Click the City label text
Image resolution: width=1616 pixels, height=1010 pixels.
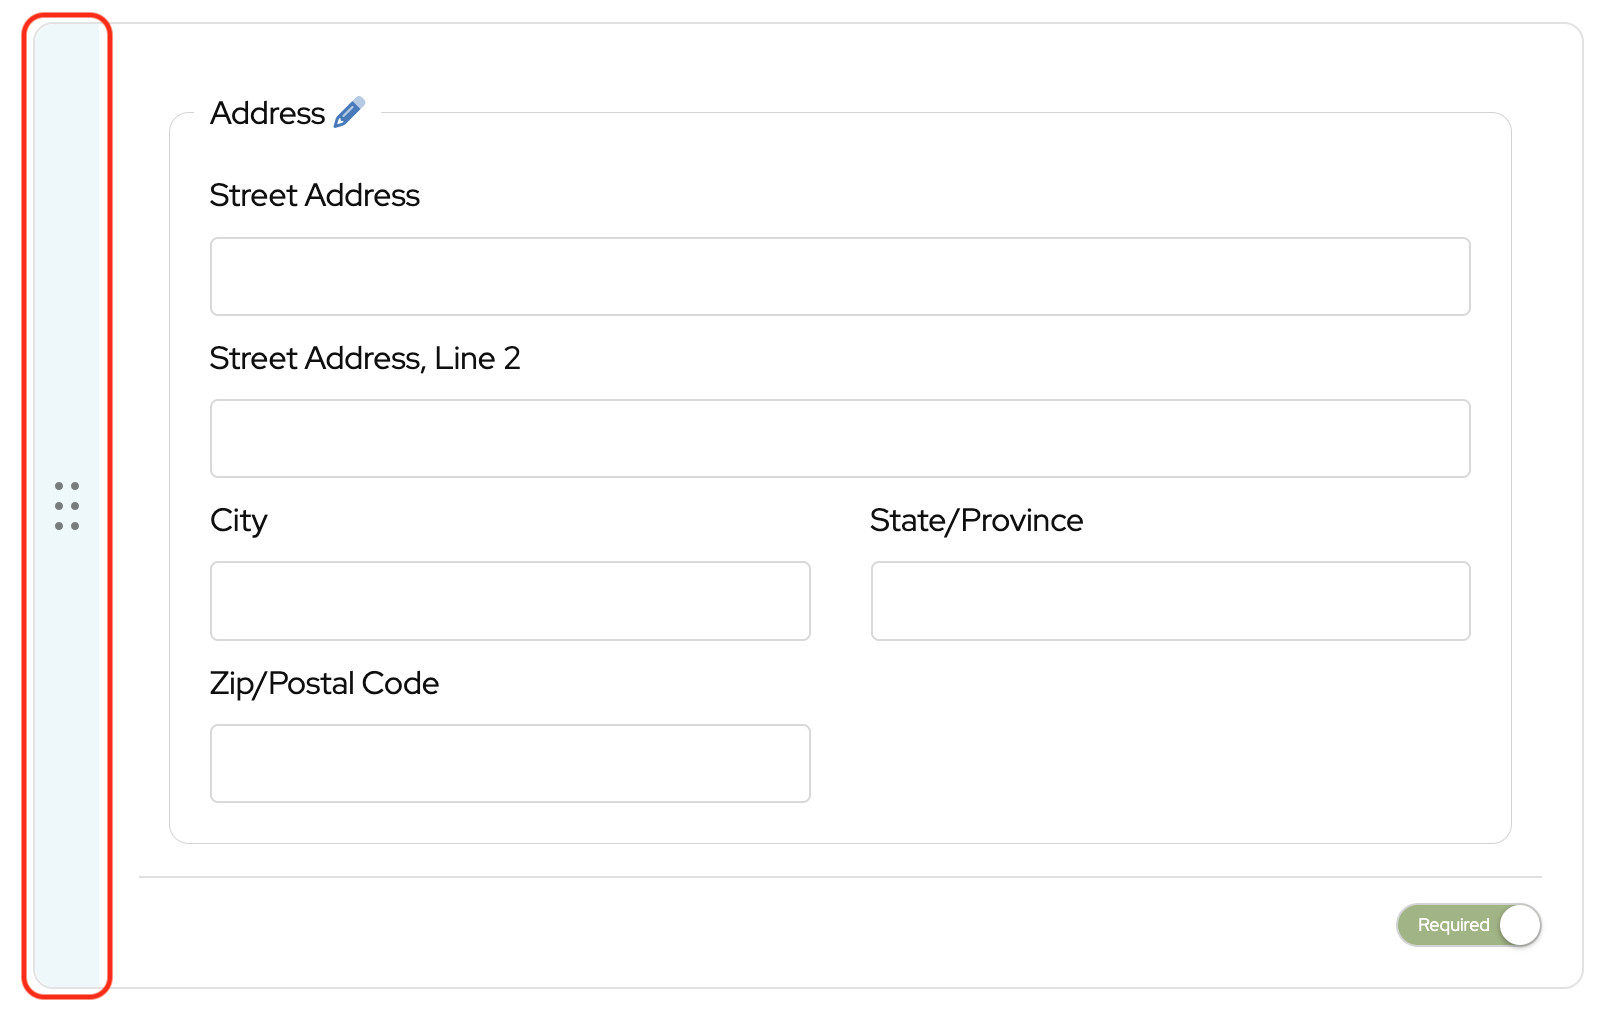239,521
